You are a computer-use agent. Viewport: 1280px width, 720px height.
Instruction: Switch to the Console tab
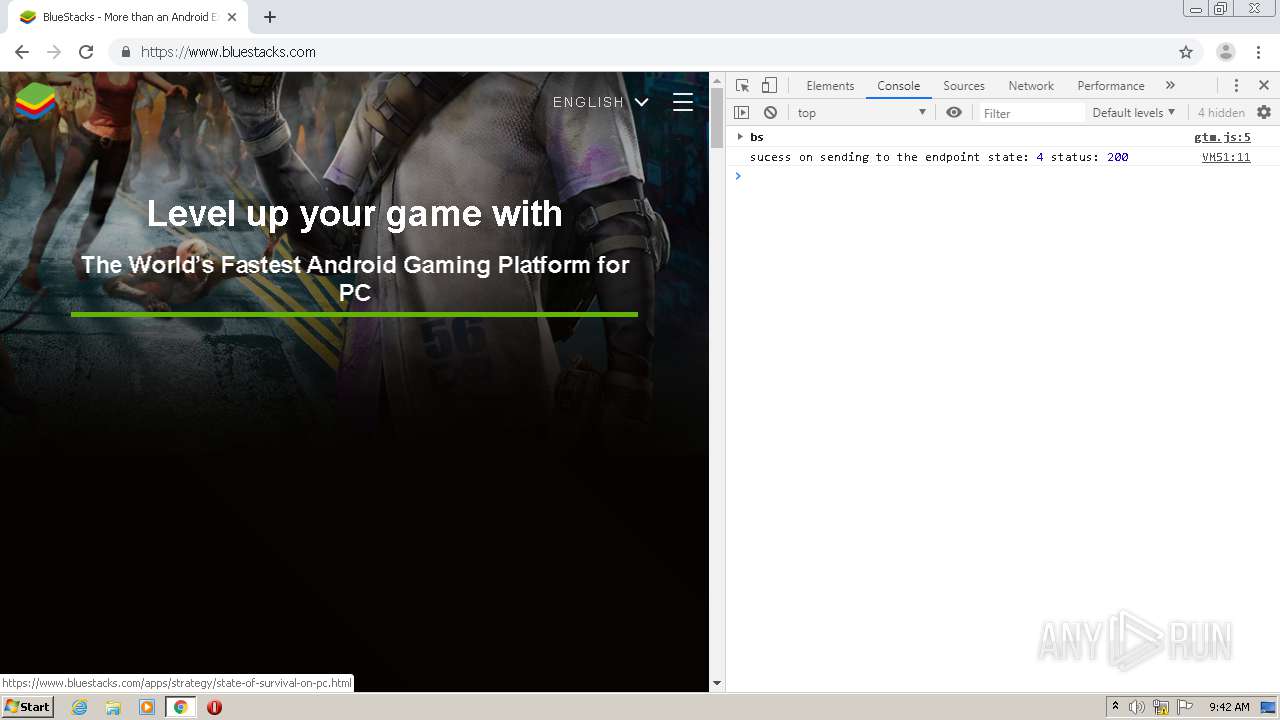tap(898, 86)
